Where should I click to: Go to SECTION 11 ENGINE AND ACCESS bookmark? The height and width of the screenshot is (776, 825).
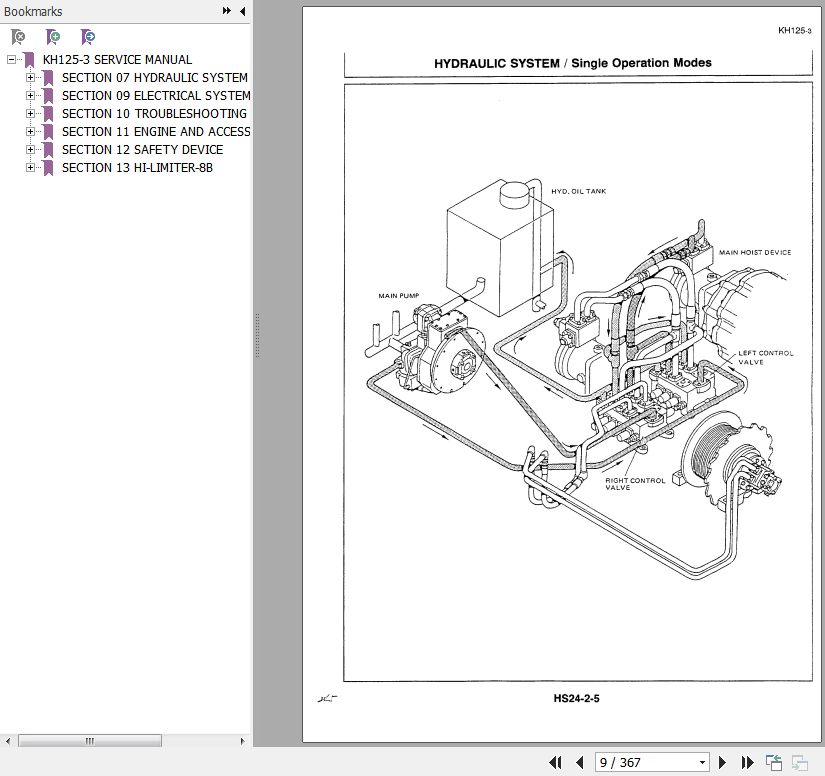155,132
